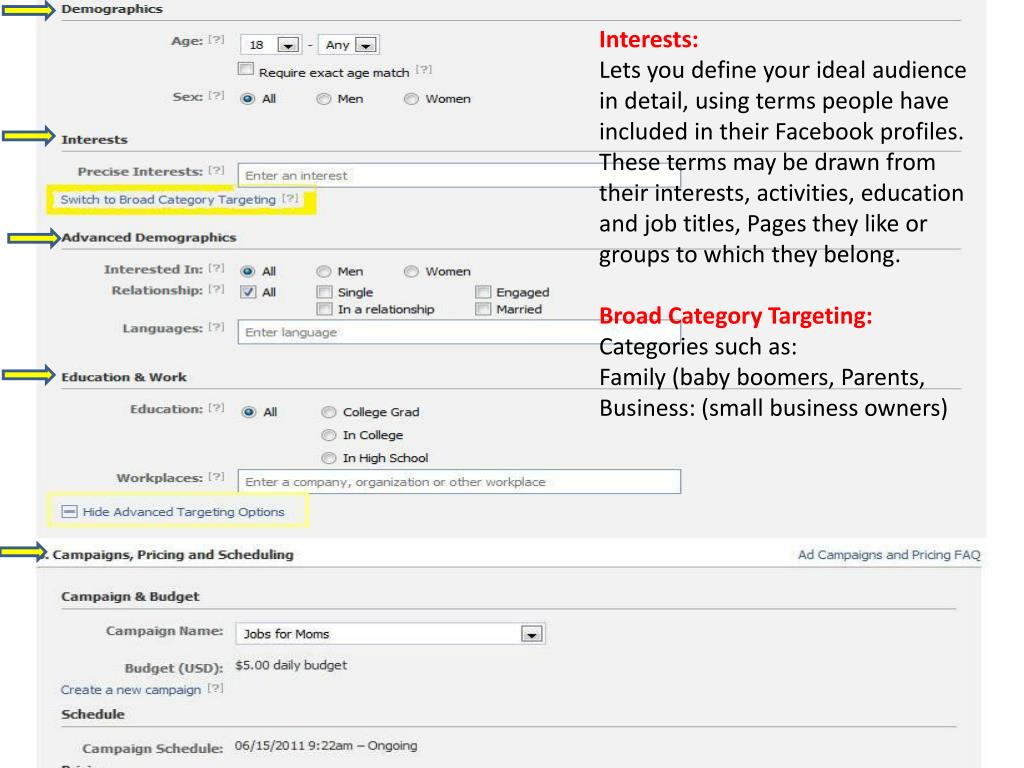This screenshot has width=1024, height=768.
Task: Open the minimum age dropdown showing 18
Action: [x=271, y=45]
